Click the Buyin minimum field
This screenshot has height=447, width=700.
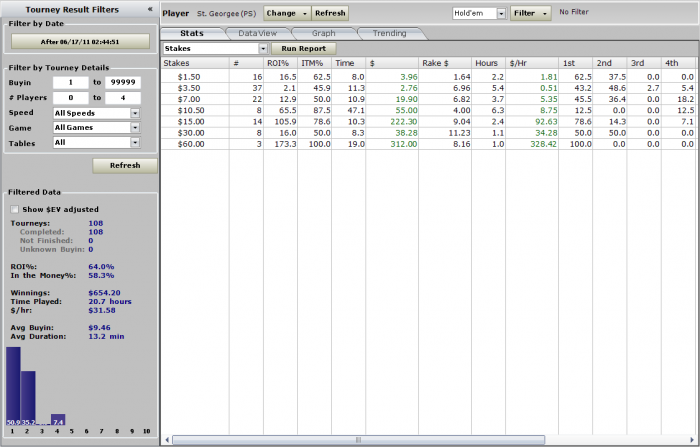[x=71, y=83]
